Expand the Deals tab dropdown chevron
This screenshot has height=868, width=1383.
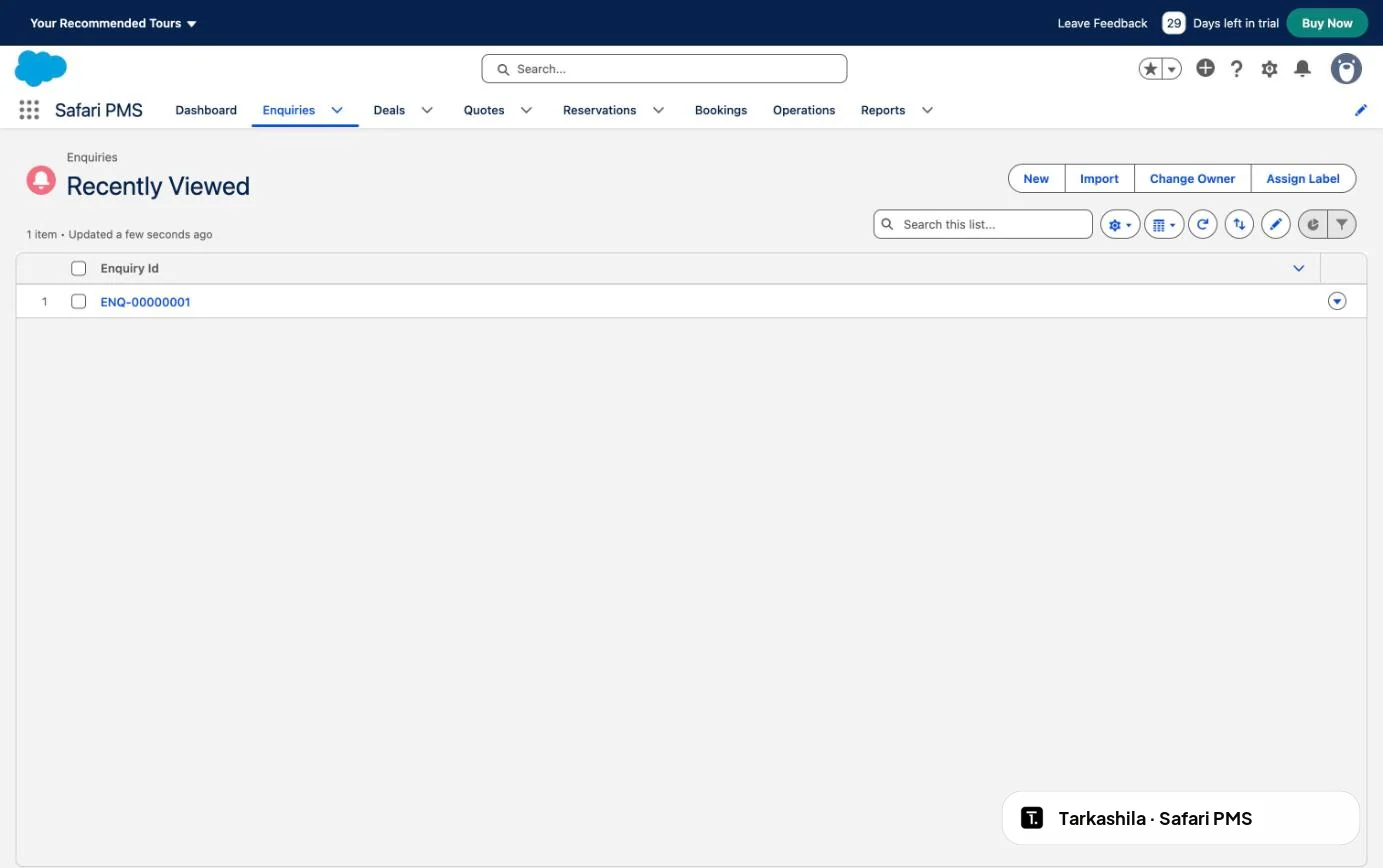pyautogui.click(x=427, y=110)
